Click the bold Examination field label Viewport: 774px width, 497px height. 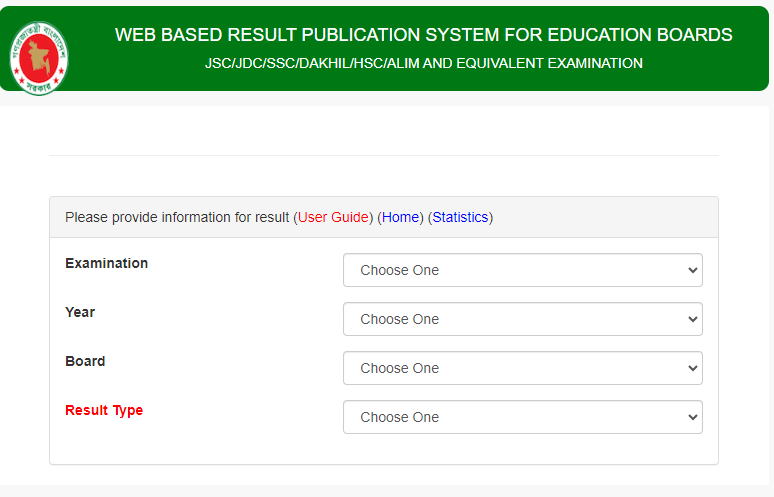coord(106,263)
